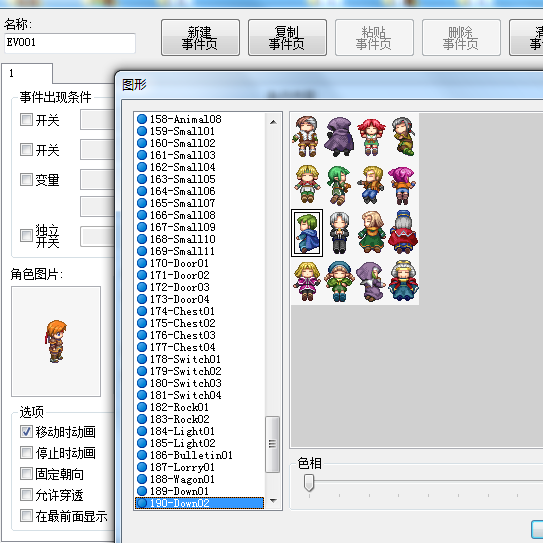Tick the 变量 condition checkbox
This screenshot has height=543, width=543.
tap(26, 179)
